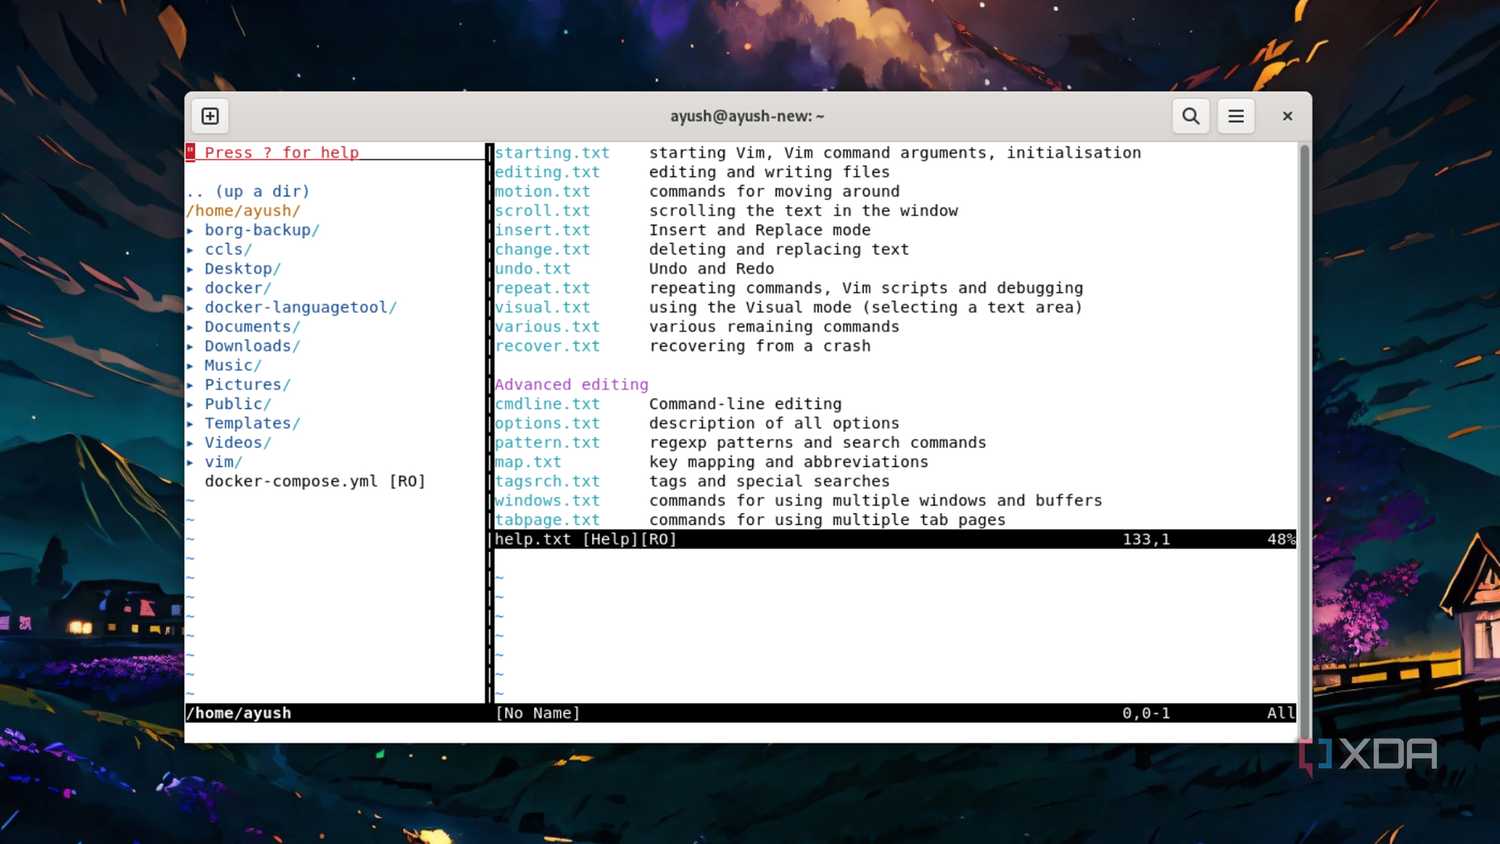The image size is (1500, 844).
Task: Click the visual.txt help tag
Action: coord(542,307)
